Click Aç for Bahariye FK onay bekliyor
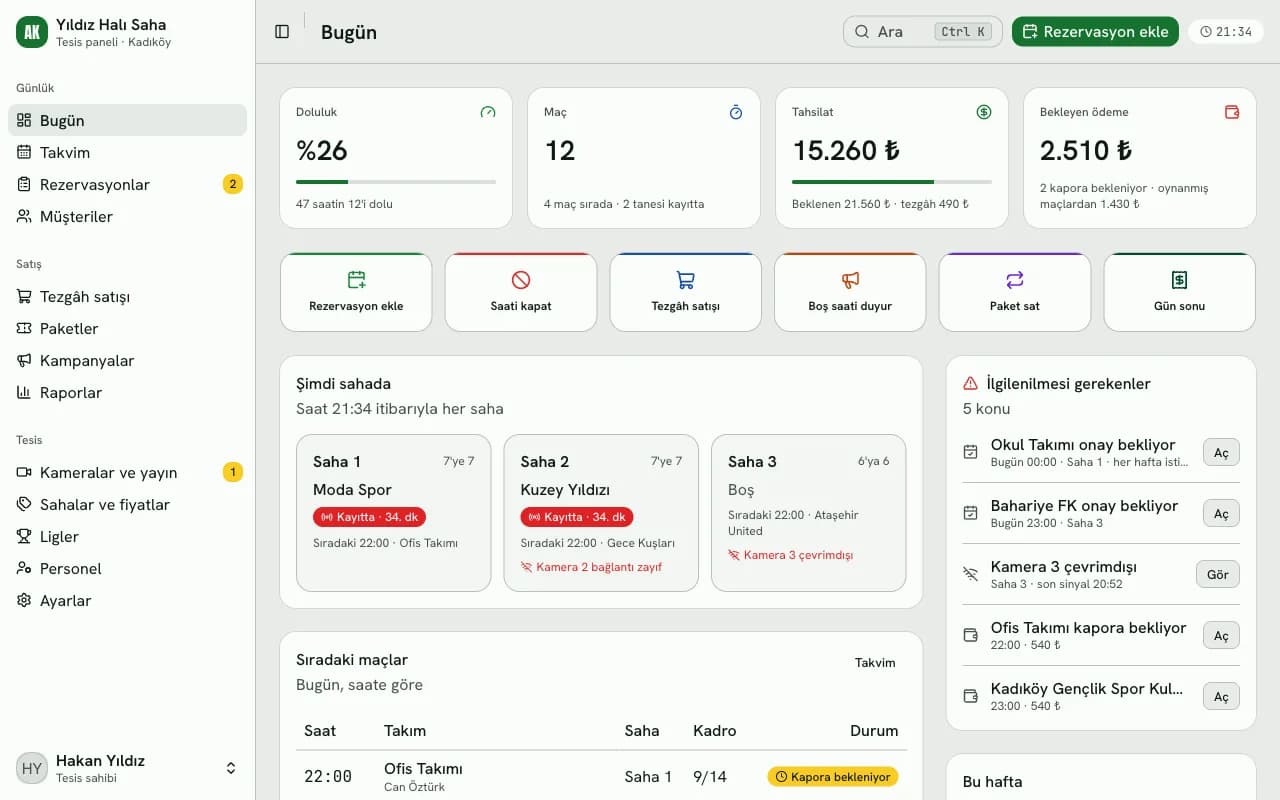 [x=1221, y=513]
